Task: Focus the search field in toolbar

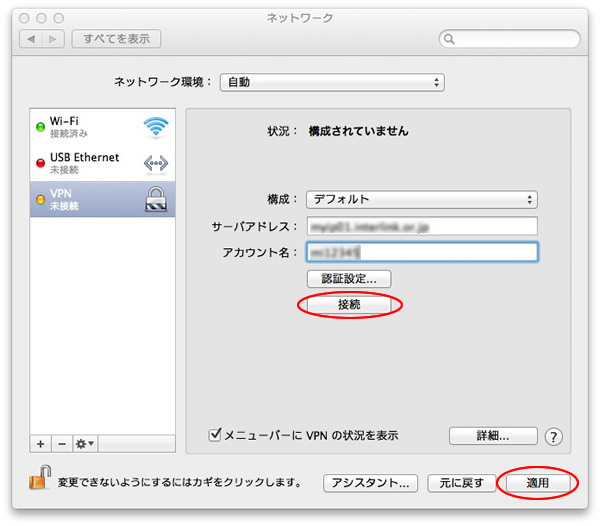Action: (510, 39)
